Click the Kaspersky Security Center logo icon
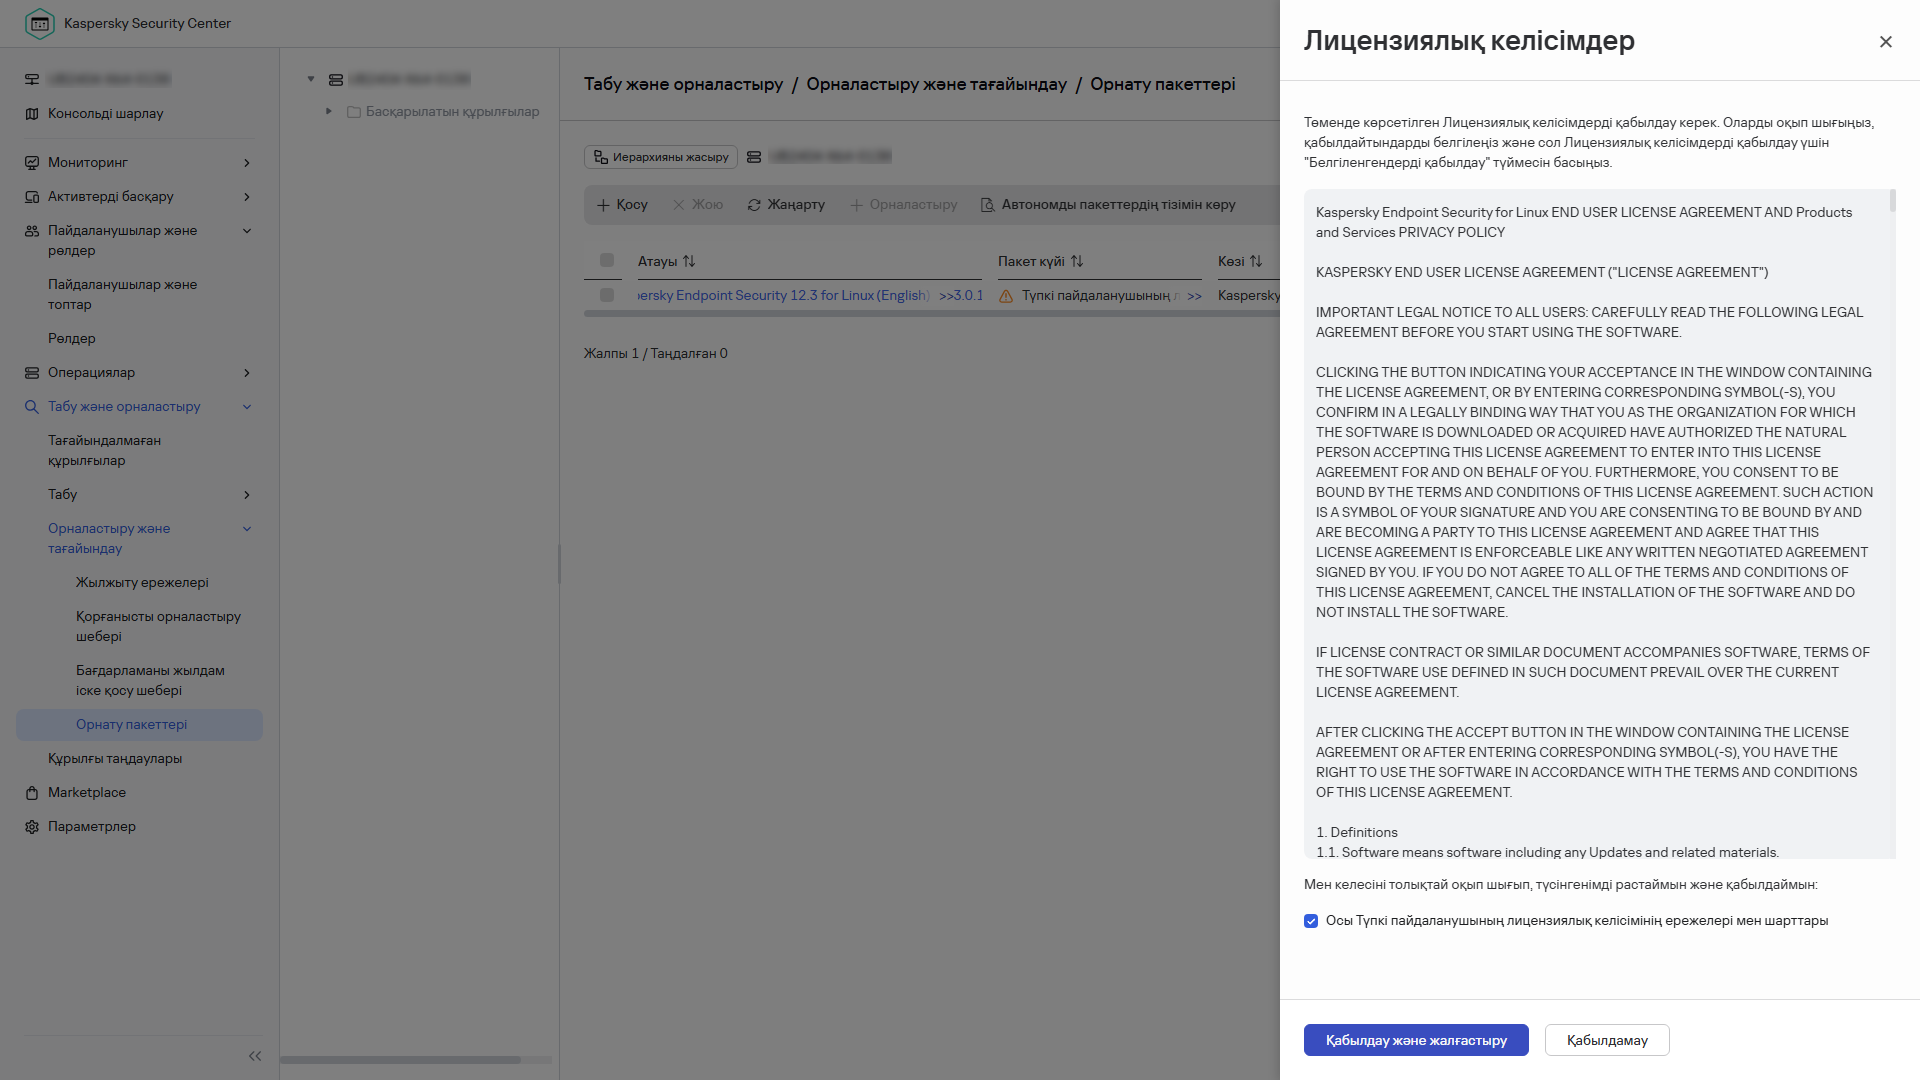1920x1080 pixels. click(x=40, y=23)
